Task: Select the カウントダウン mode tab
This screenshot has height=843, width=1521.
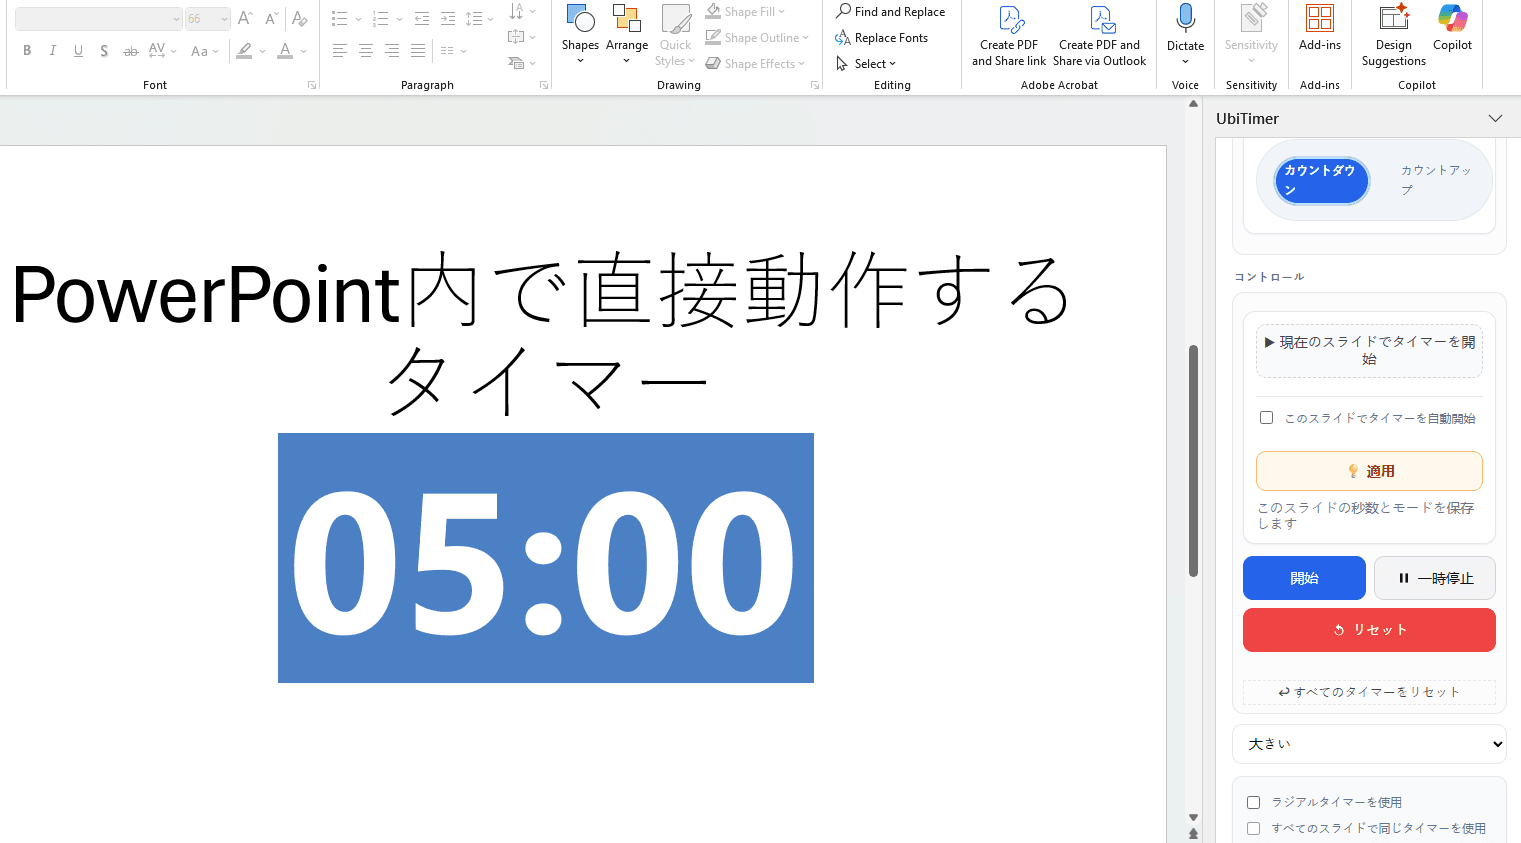Action: tap(1321, 180)
